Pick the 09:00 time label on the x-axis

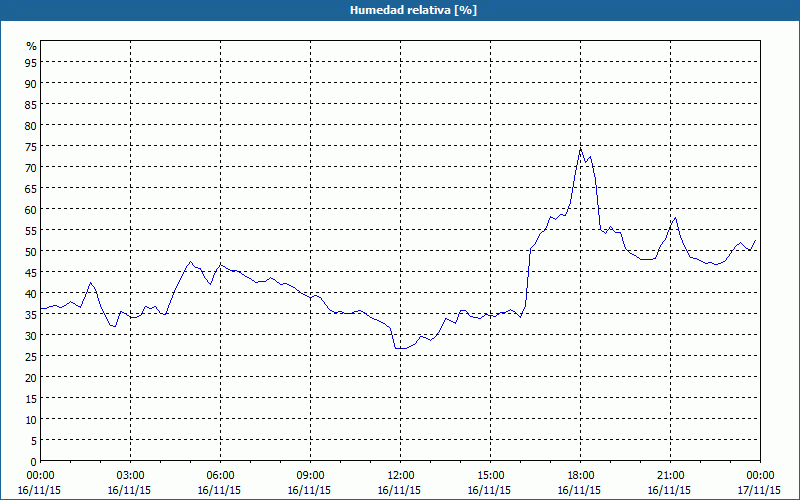(310, 476)
